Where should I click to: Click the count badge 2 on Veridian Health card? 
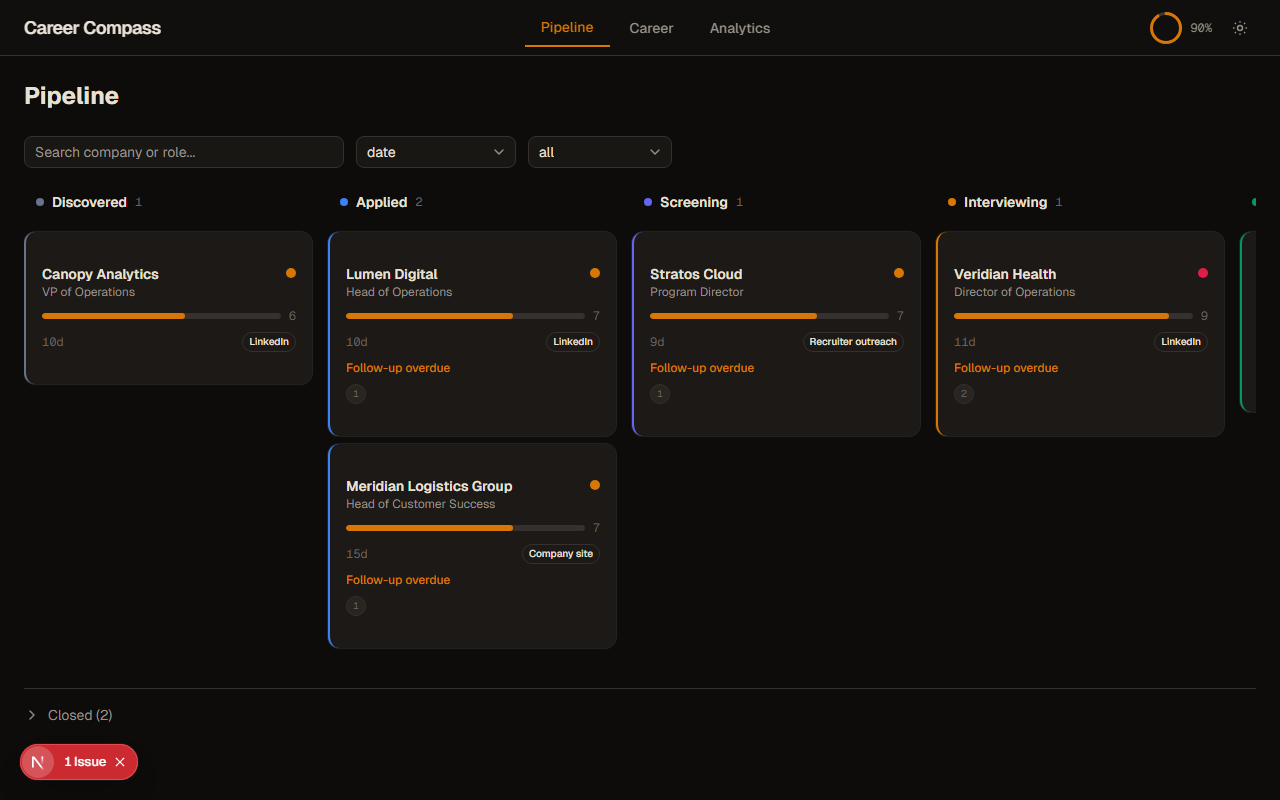pyautogui.click(x=964, y=394)
